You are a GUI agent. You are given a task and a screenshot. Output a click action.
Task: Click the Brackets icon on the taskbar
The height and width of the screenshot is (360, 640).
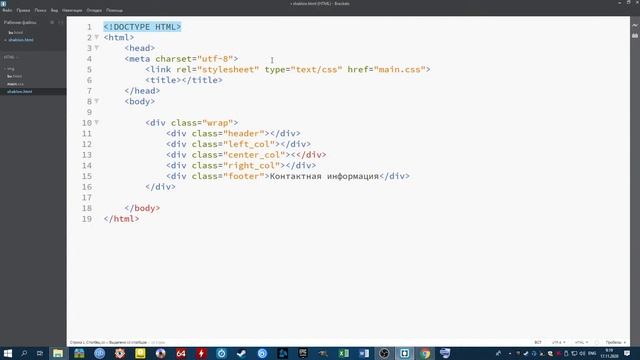coord(404,353)
